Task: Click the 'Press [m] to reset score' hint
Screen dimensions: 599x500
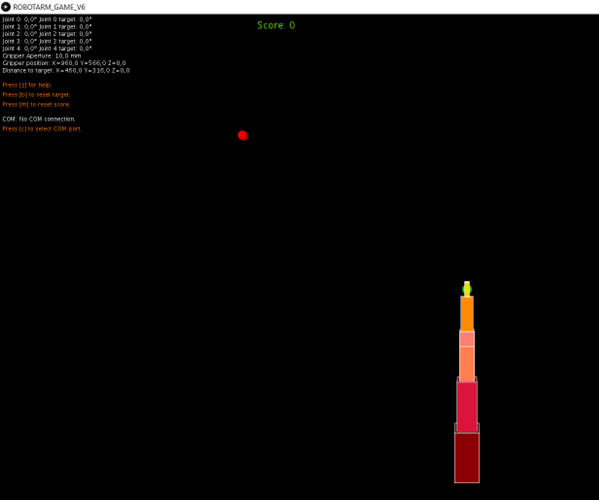Action: pyautogui.click(x=36, y=104)
